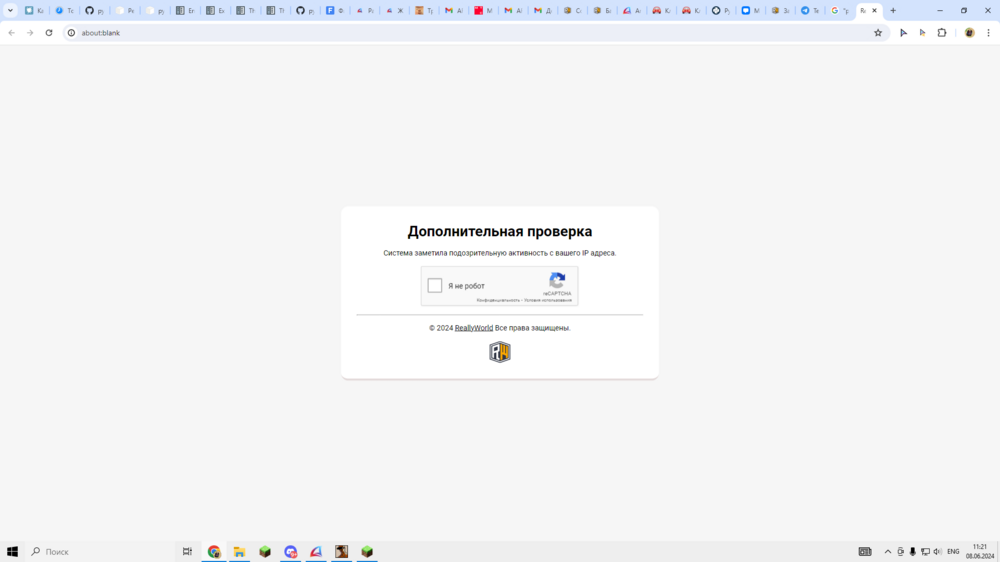The height and width of the screenshot is (562, 1000).
Task: Open Task View from taskbar
Action: coord(188,551)
